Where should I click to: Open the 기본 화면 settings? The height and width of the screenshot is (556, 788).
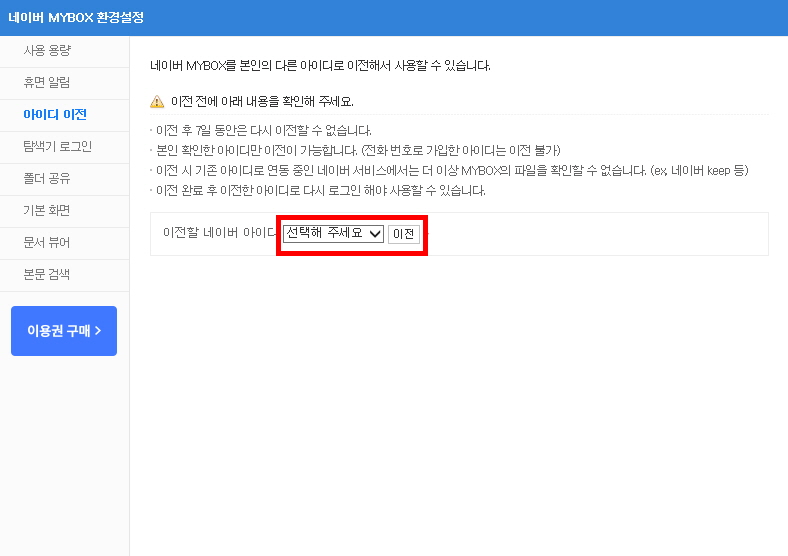point(64,211)
